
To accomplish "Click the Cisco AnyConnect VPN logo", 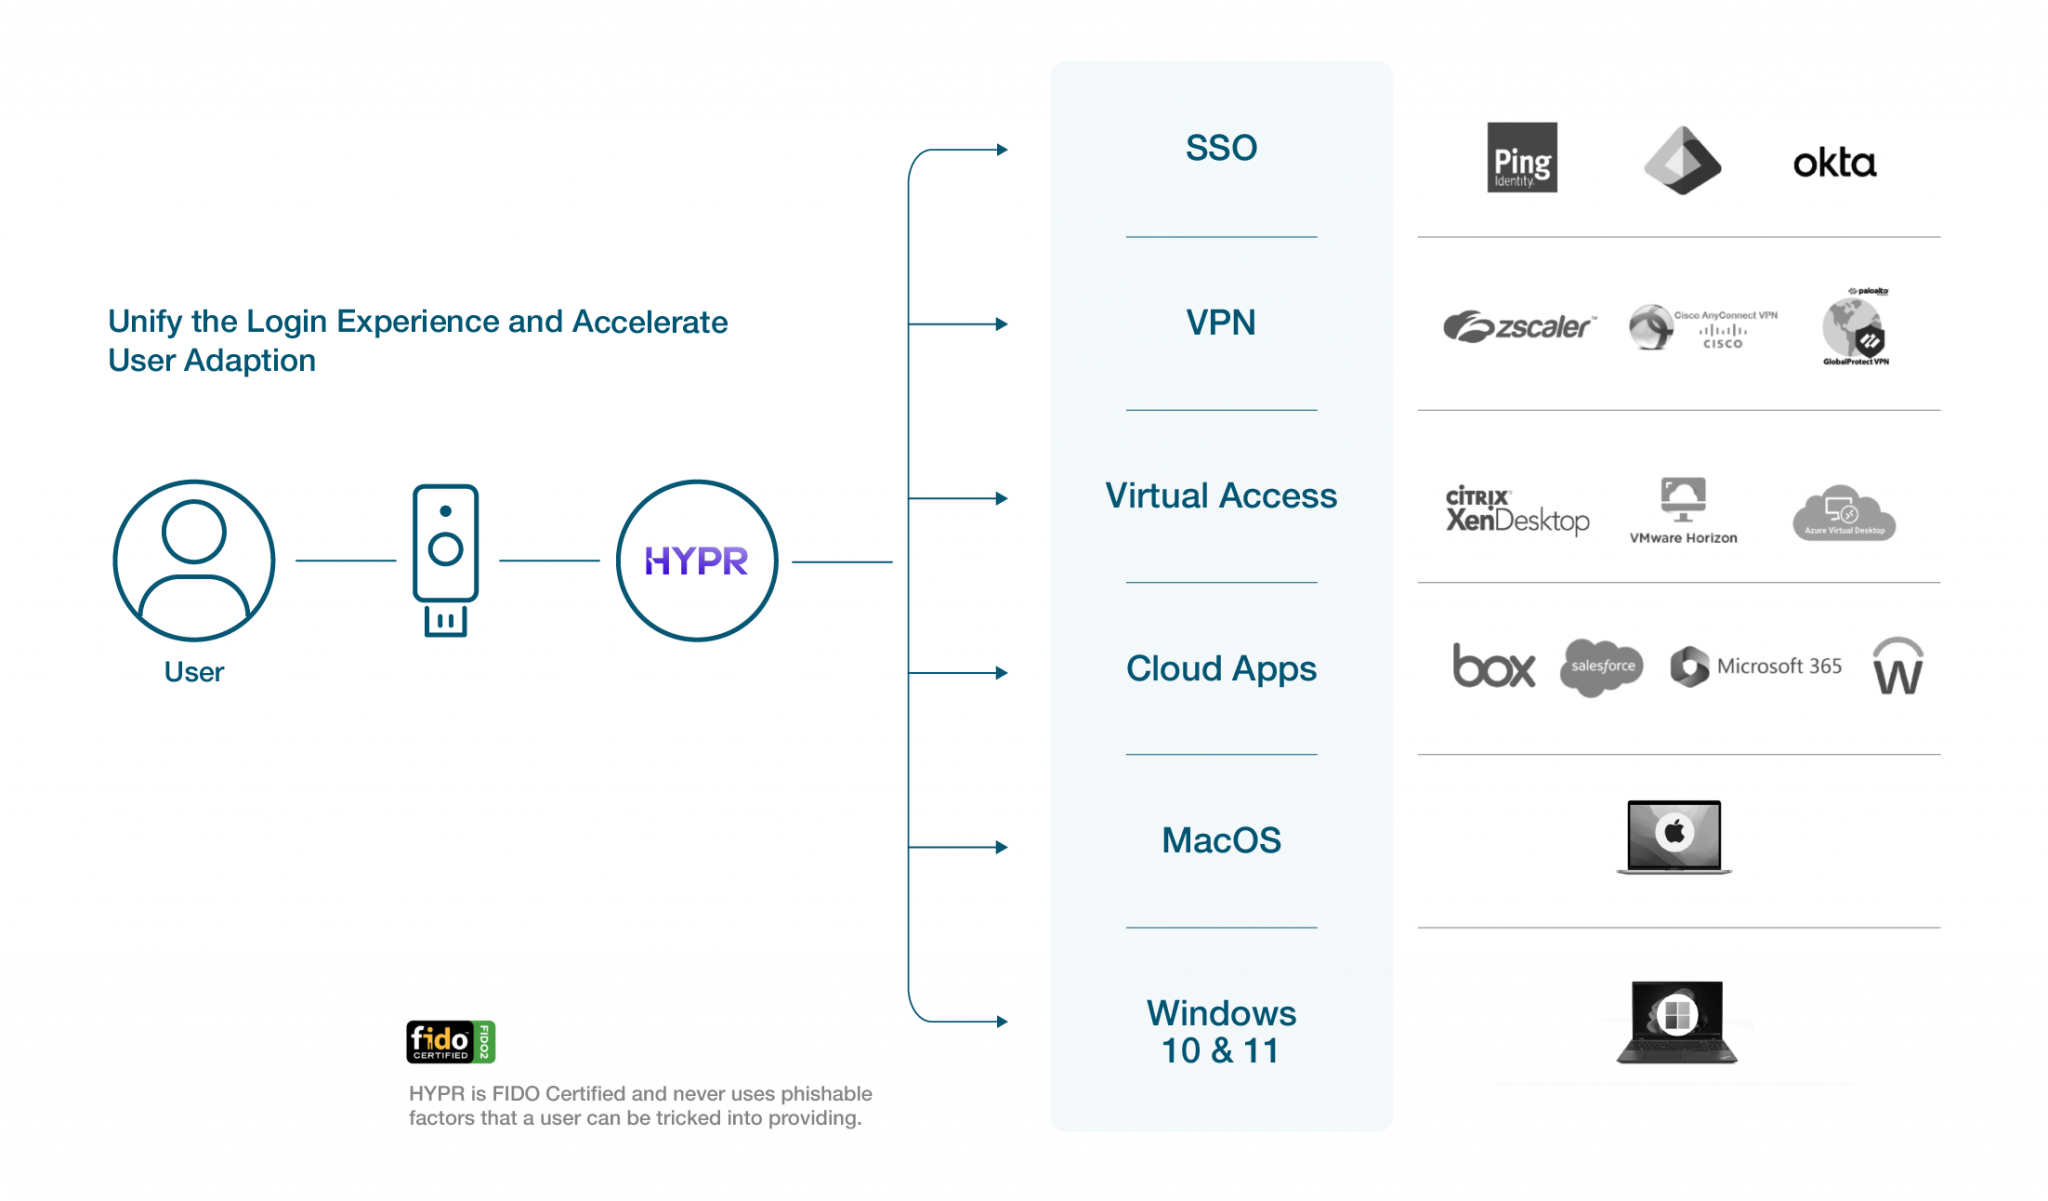I will (1702, 327).
